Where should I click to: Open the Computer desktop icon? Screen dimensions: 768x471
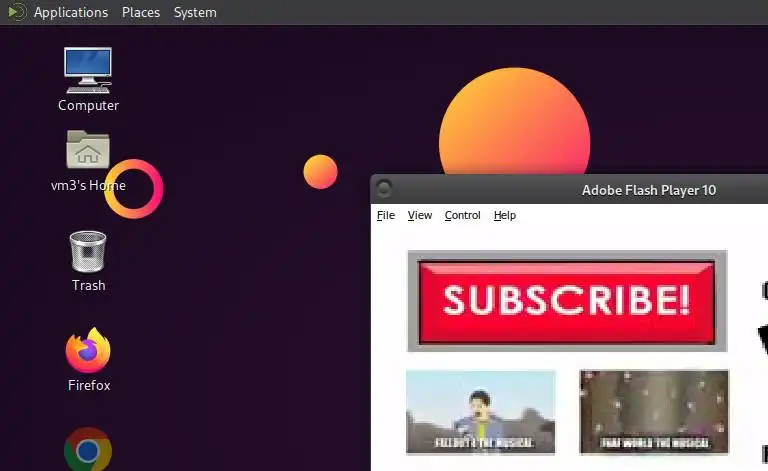88,71
